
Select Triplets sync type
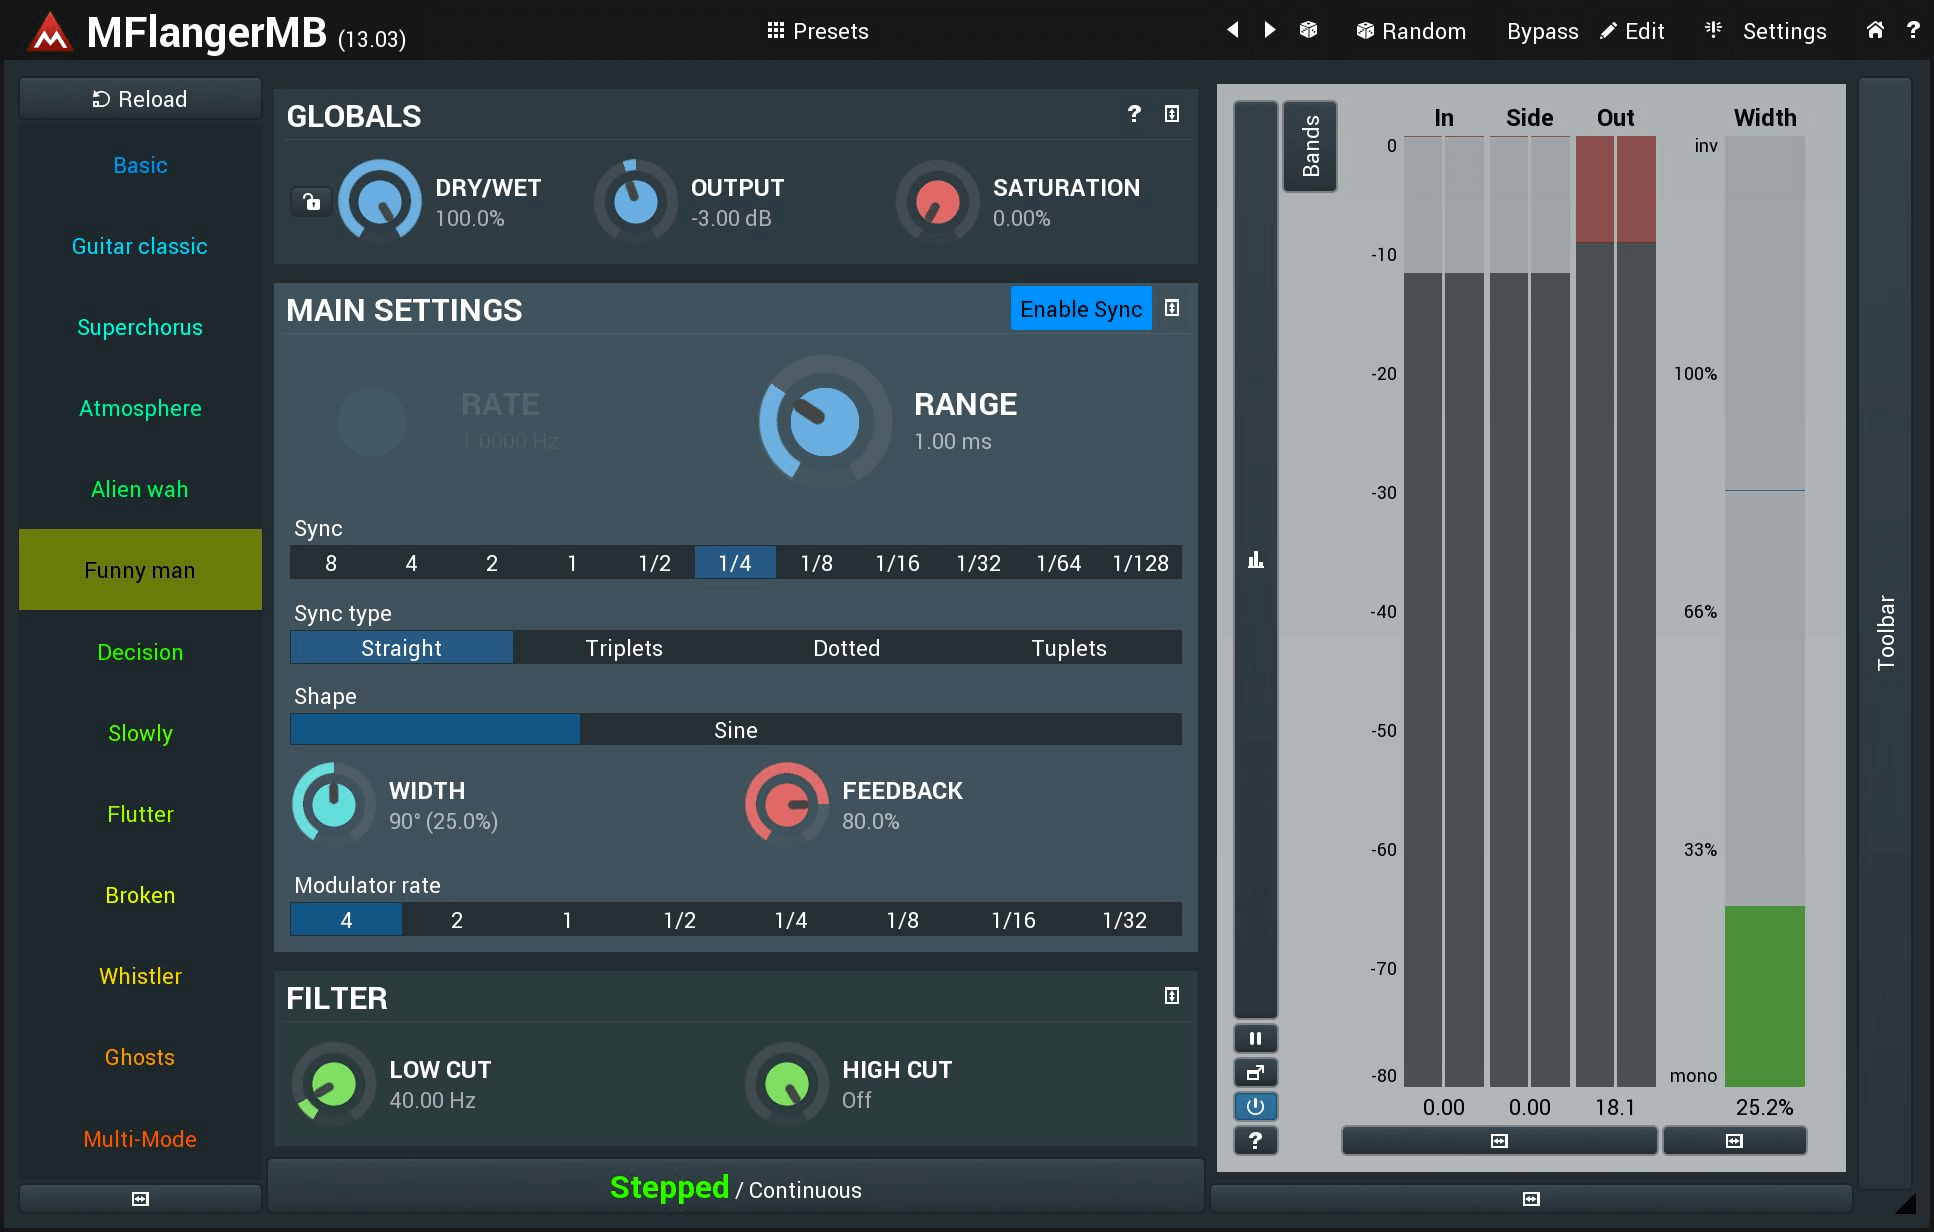(624, 648)
